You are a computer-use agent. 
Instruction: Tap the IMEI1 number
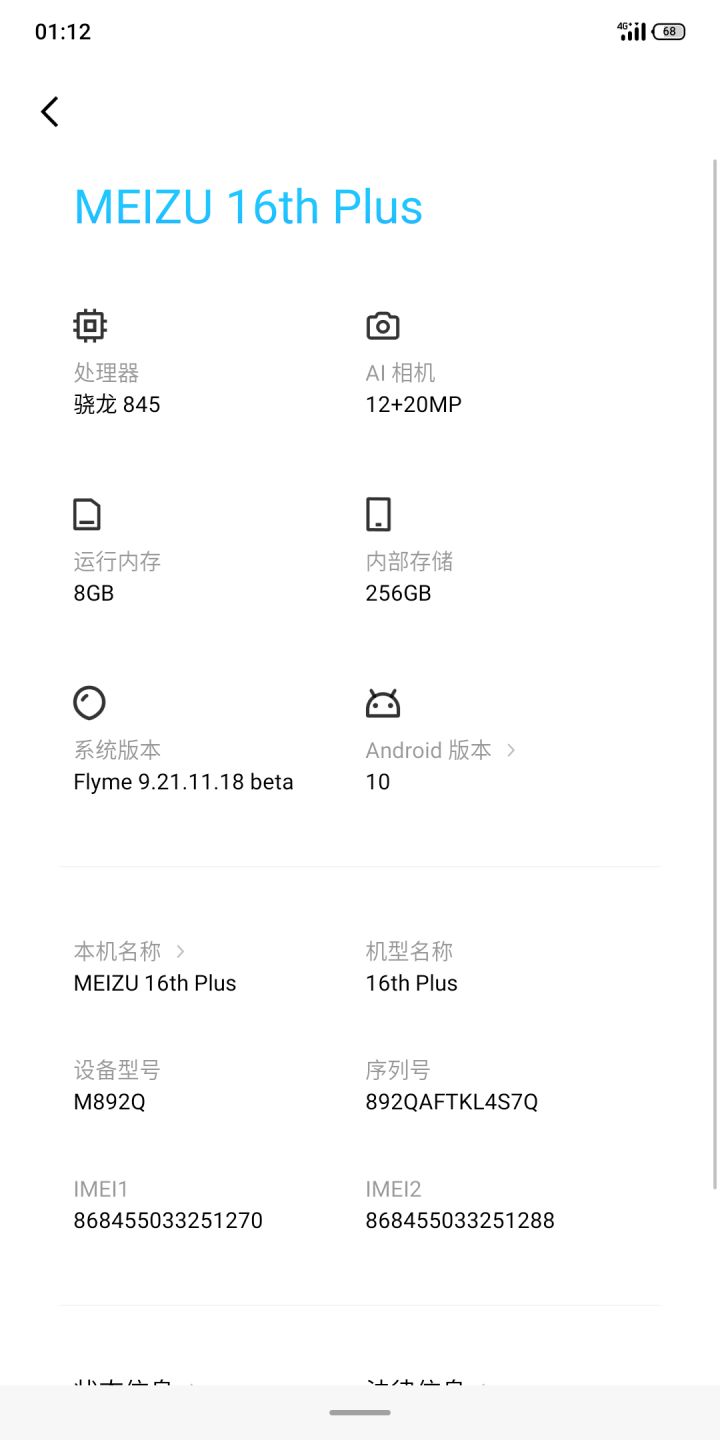pos(168,1220)
